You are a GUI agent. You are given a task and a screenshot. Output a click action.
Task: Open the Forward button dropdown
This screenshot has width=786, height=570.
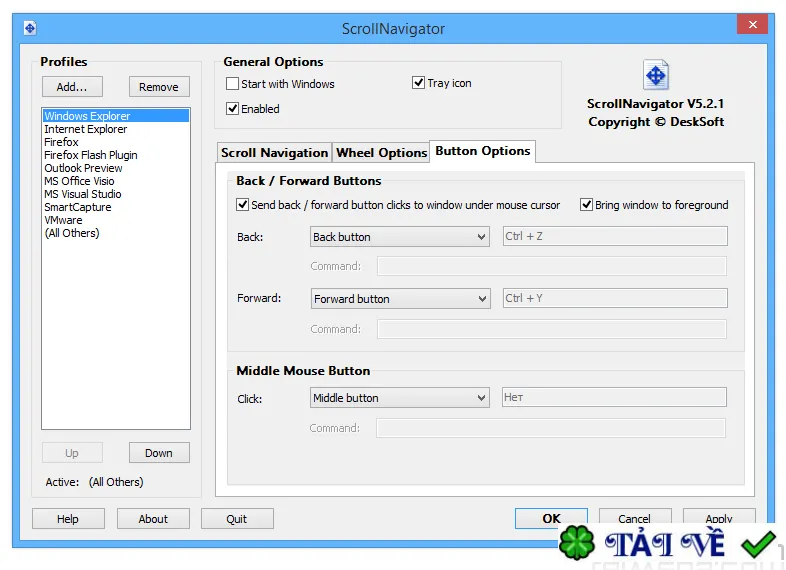(x=401, y=299)
